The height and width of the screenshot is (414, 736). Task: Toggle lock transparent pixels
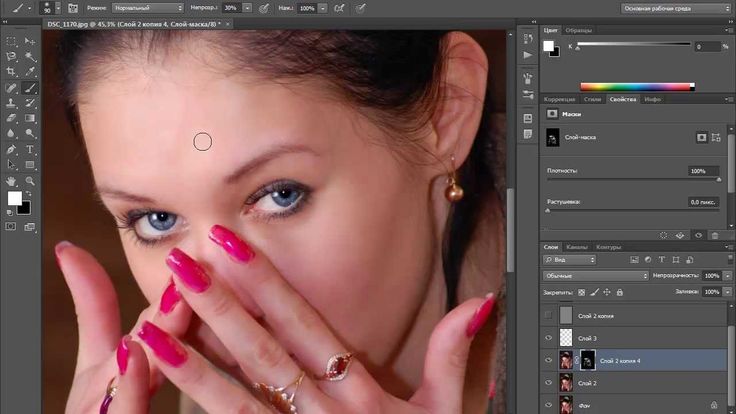point(582,292)
